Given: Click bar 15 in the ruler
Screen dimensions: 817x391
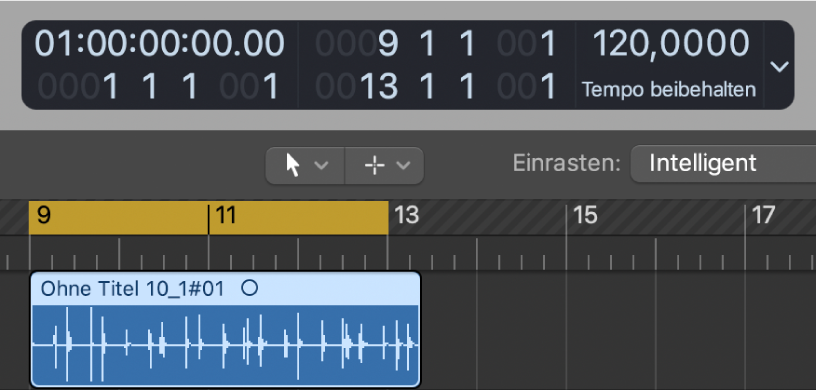Looking at the screenshot, I should 585,215.
